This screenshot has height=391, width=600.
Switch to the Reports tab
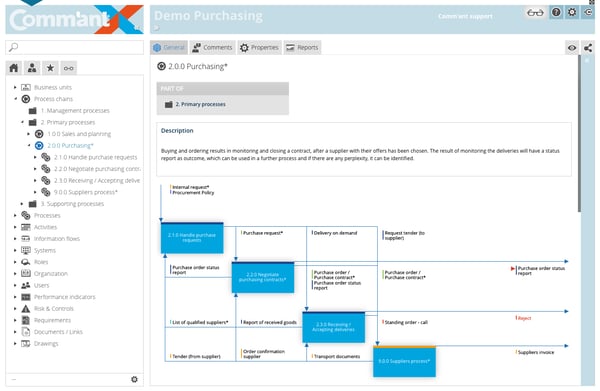point(302,47)
